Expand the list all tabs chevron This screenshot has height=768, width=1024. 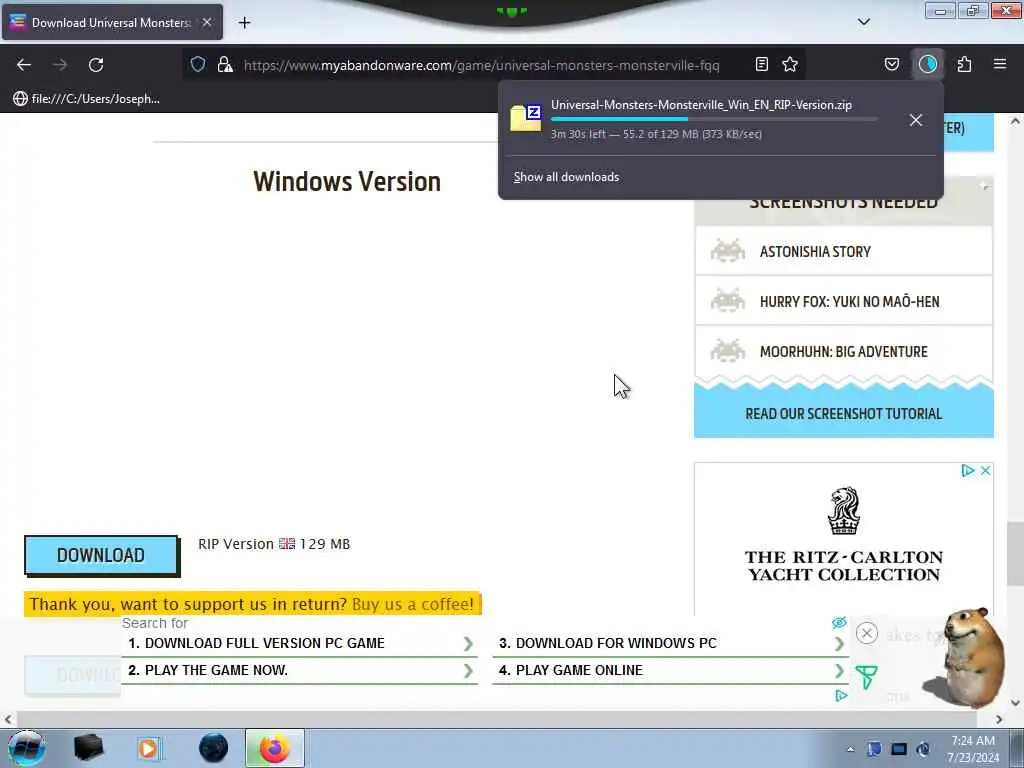(864, 22)
